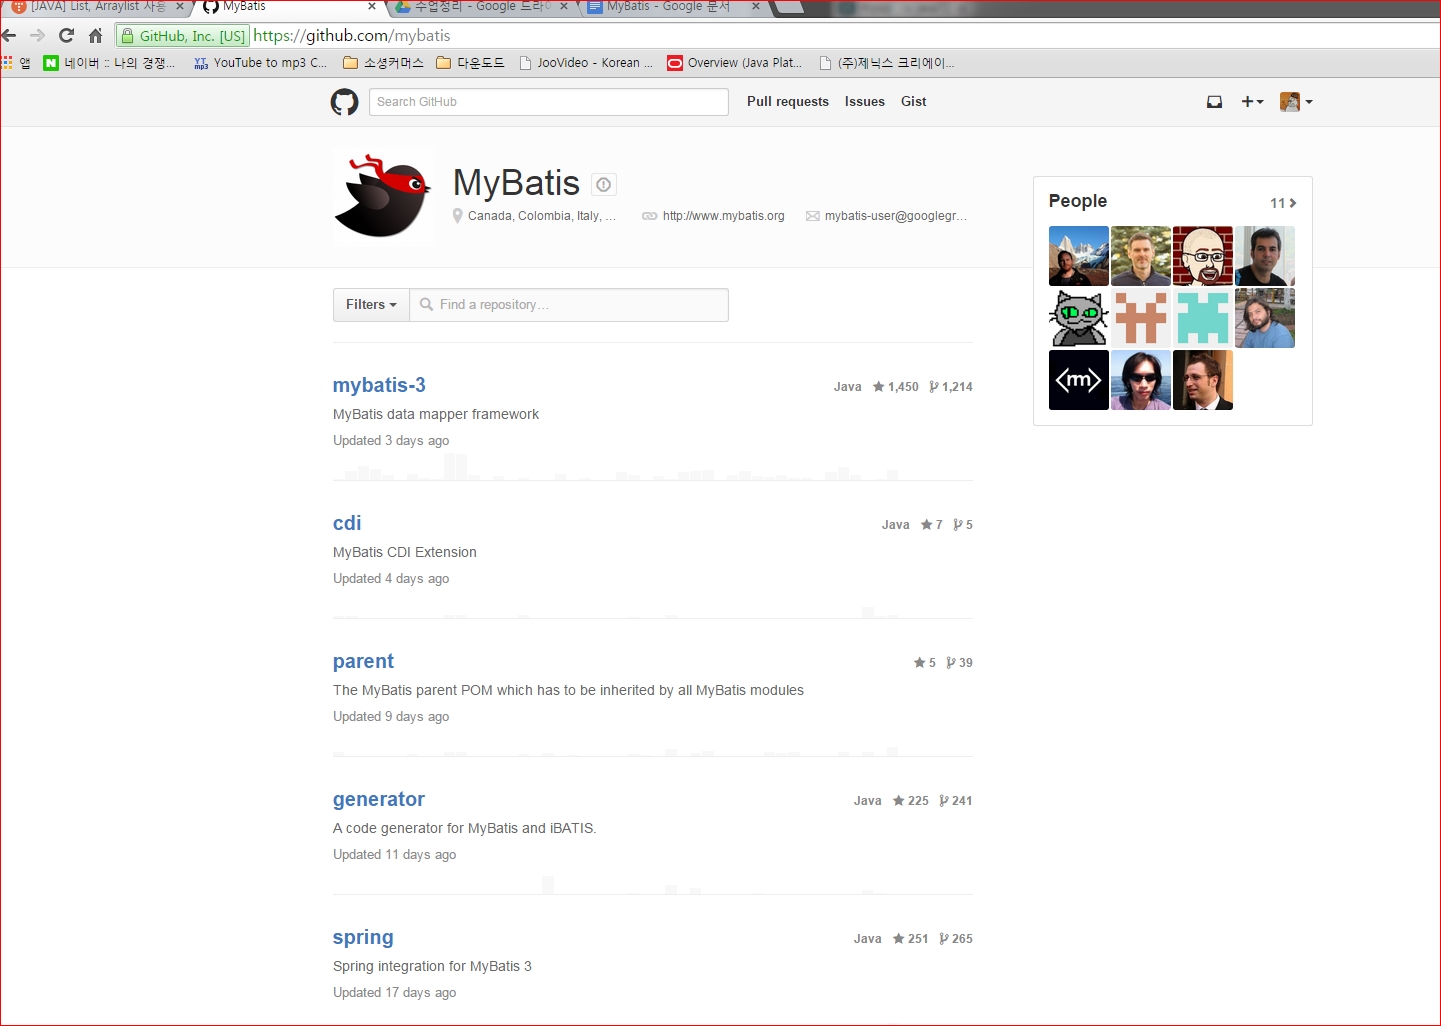Image resolution: width=1441 pixels, height=1026 pixels.
Task: Close the MyBatis GitHub tab
Action: tap(372, 7)
